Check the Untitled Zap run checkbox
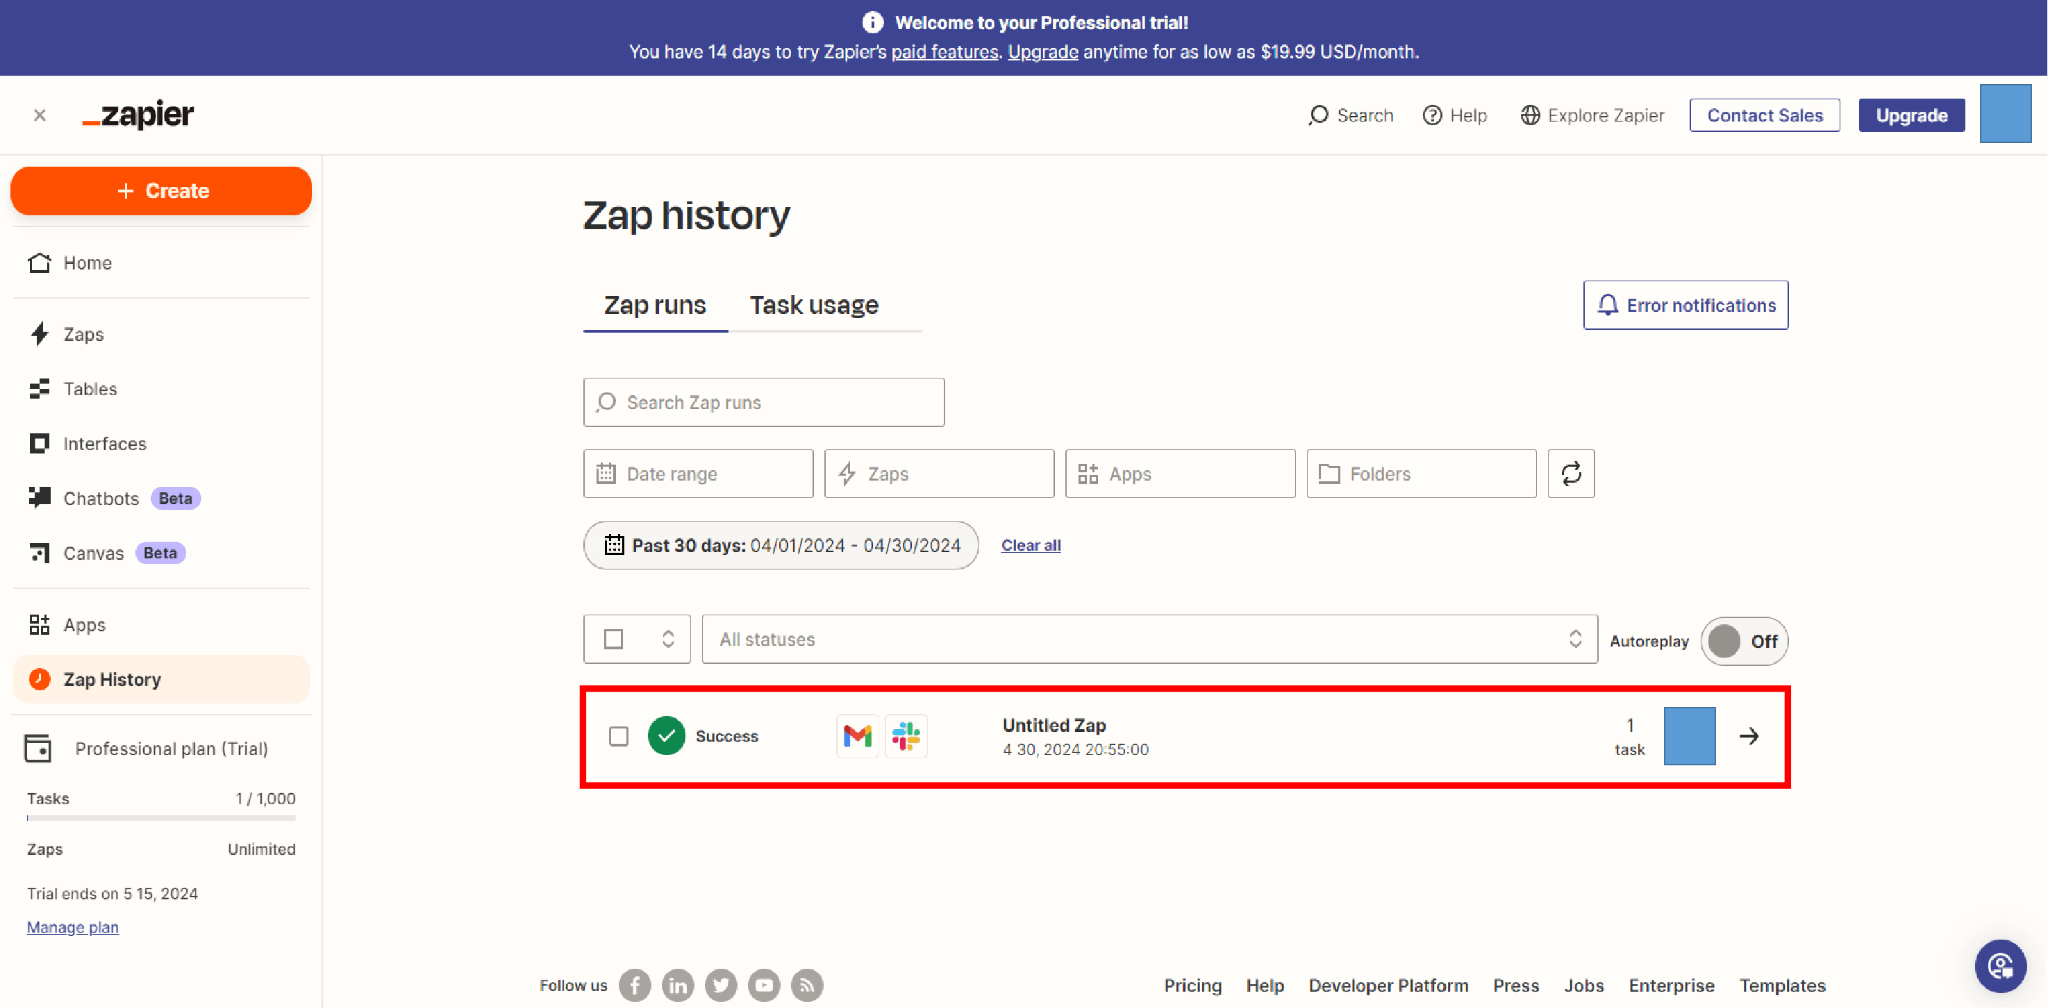 click(619, 736)
